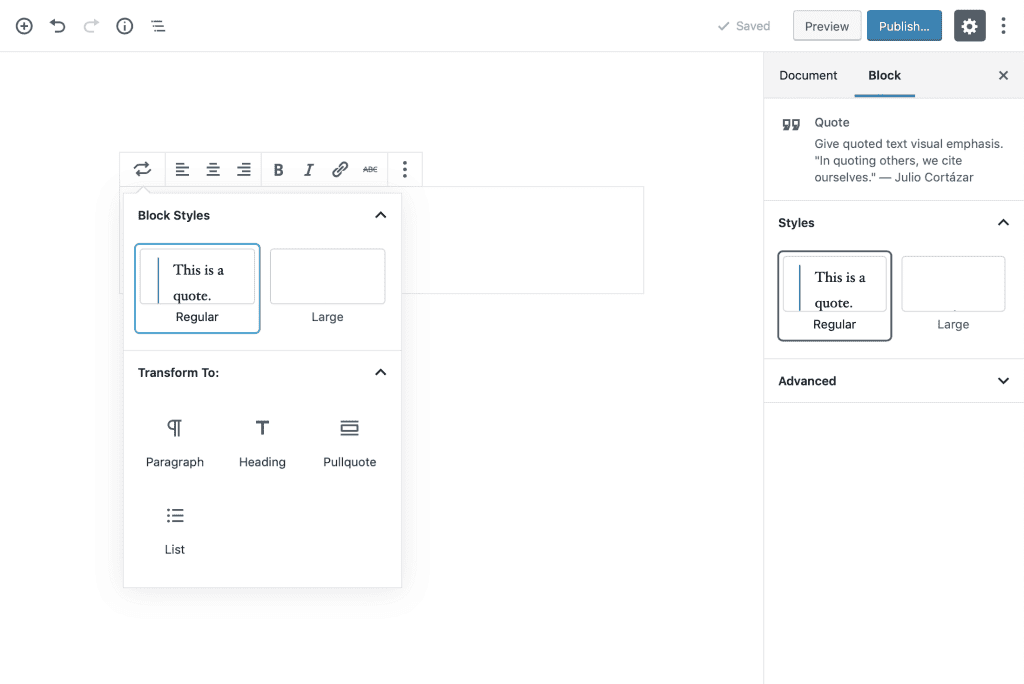
Task: Click the Publish button
Action: (904, 25)
